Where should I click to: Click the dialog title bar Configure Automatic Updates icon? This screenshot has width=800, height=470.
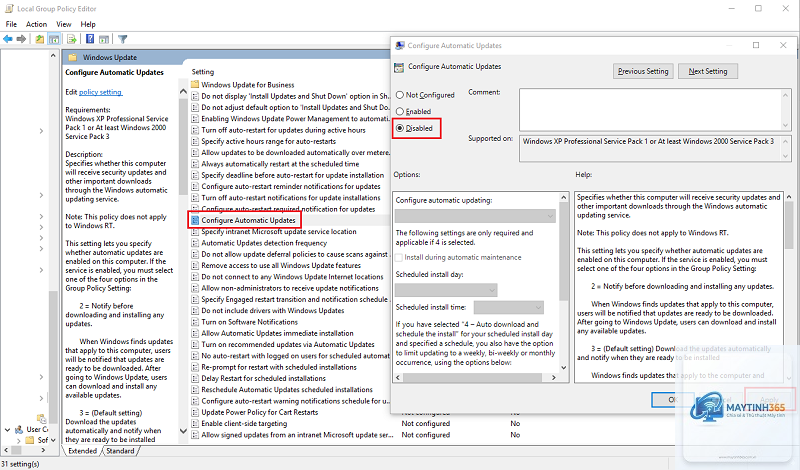click(x=400, y=45)
